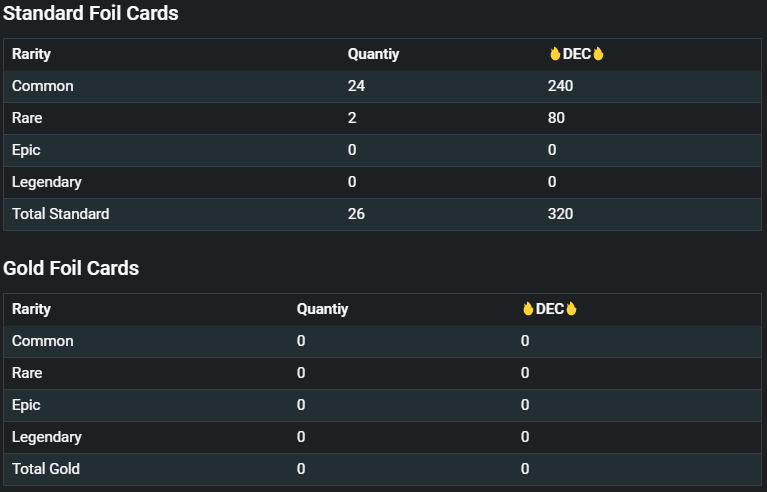Select the Gold Foil Cards heading
This screenshot has width=767, height=492.
[71, 268]
